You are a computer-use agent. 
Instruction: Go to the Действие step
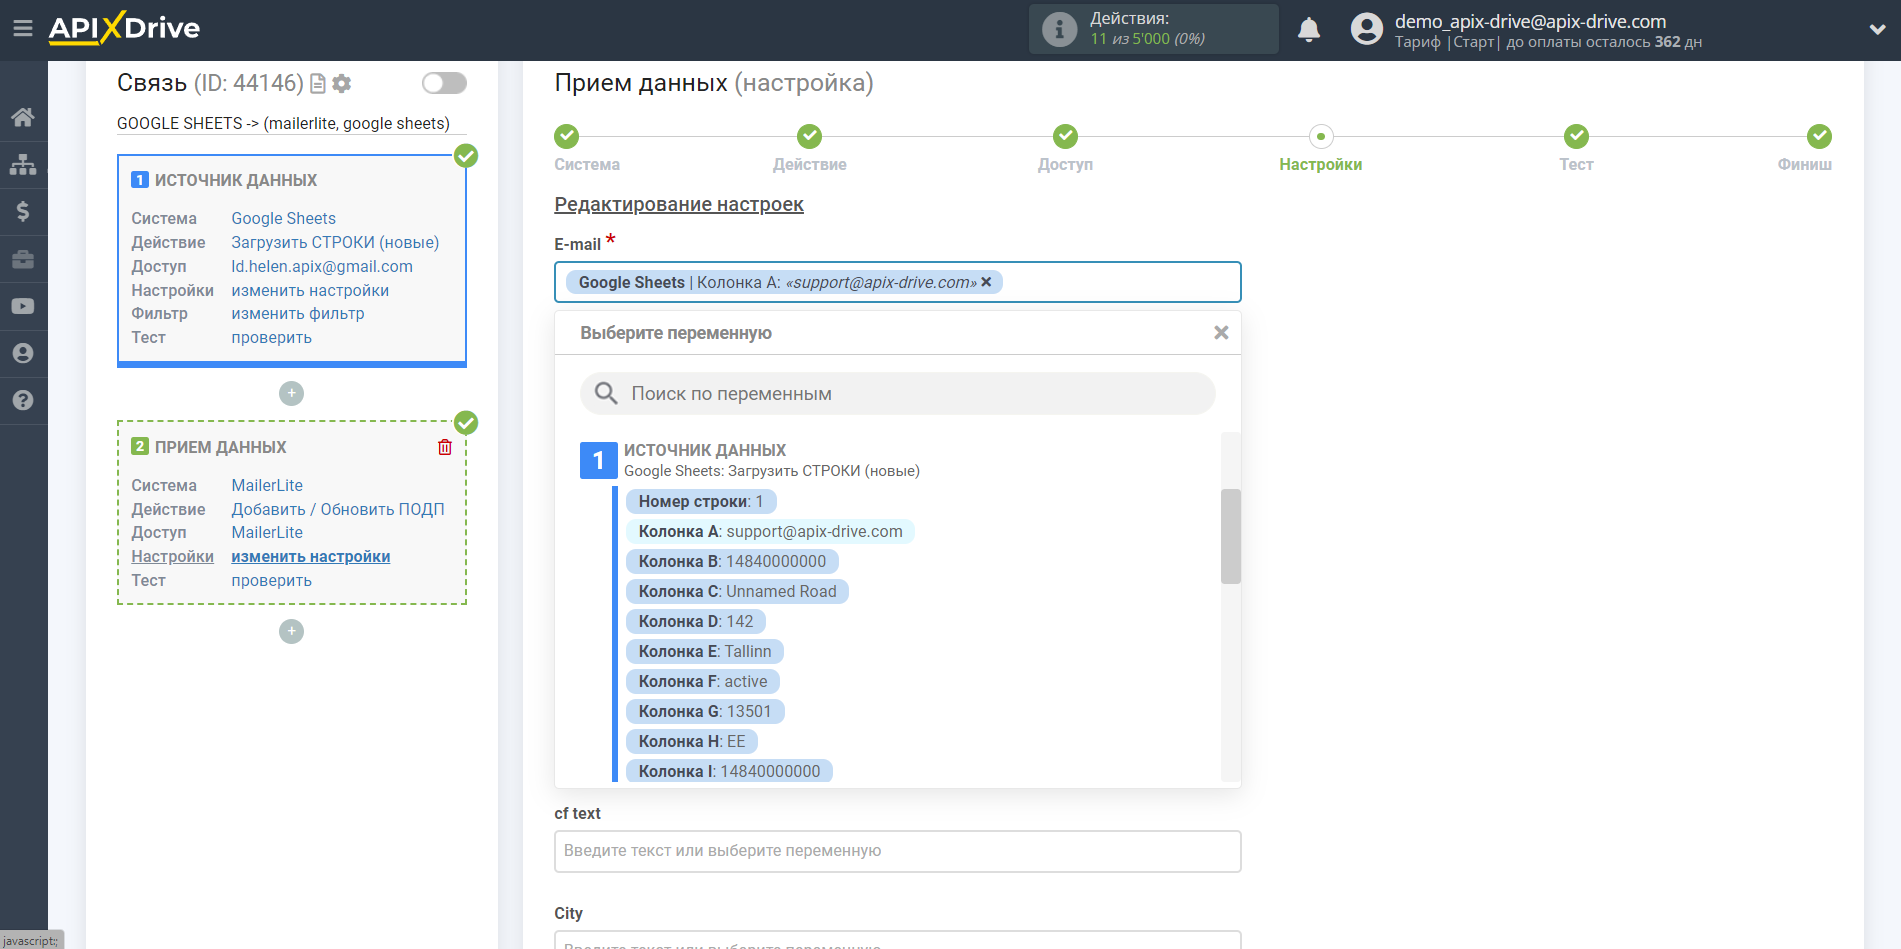pos(809,149)
